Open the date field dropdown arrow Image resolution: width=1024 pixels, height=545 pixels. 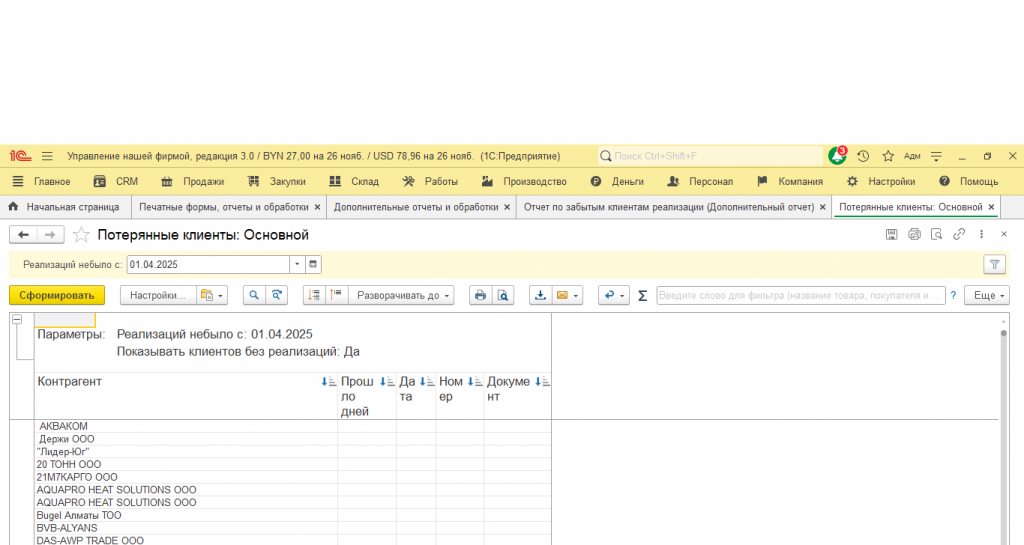[x=297, y=264]
